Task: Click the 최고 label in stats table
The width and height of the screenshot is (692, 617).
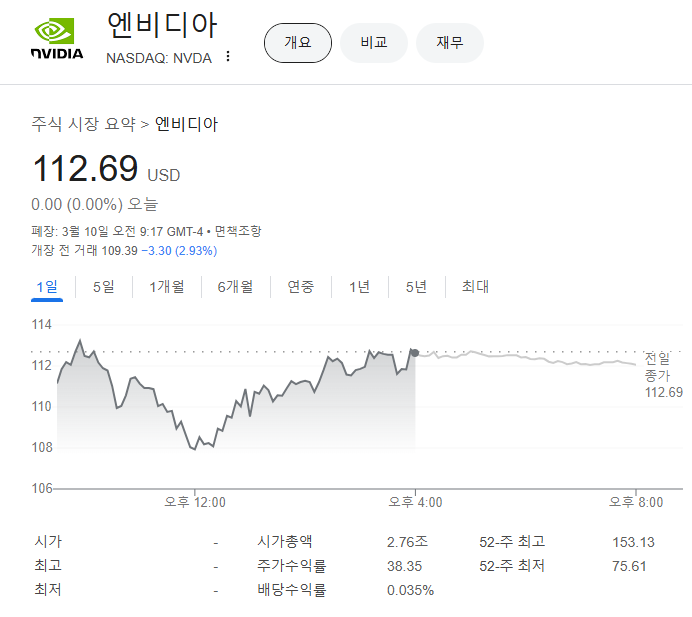Action: click(48, 566)
